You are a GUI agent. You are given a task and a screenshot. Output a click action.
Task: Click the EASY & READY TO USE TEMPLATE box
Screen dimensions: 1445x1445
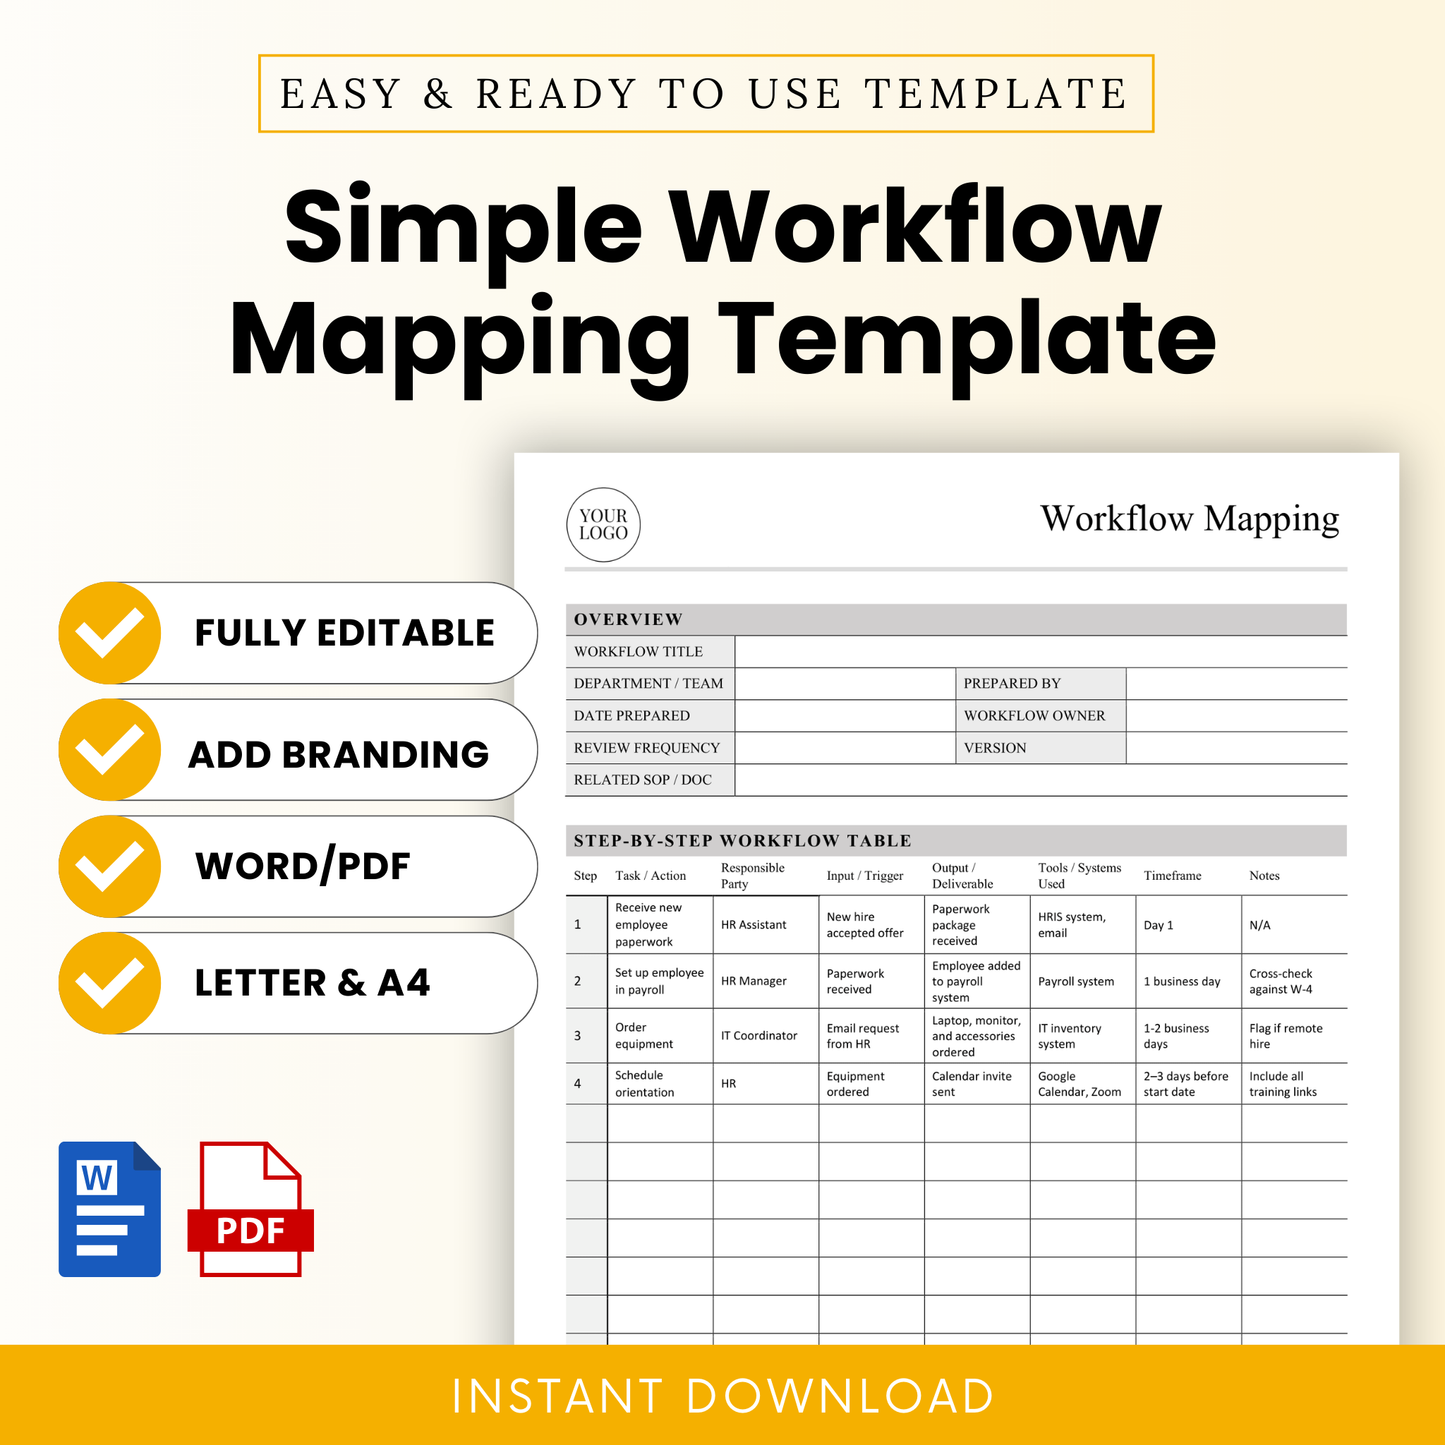(x=706, y=94)
